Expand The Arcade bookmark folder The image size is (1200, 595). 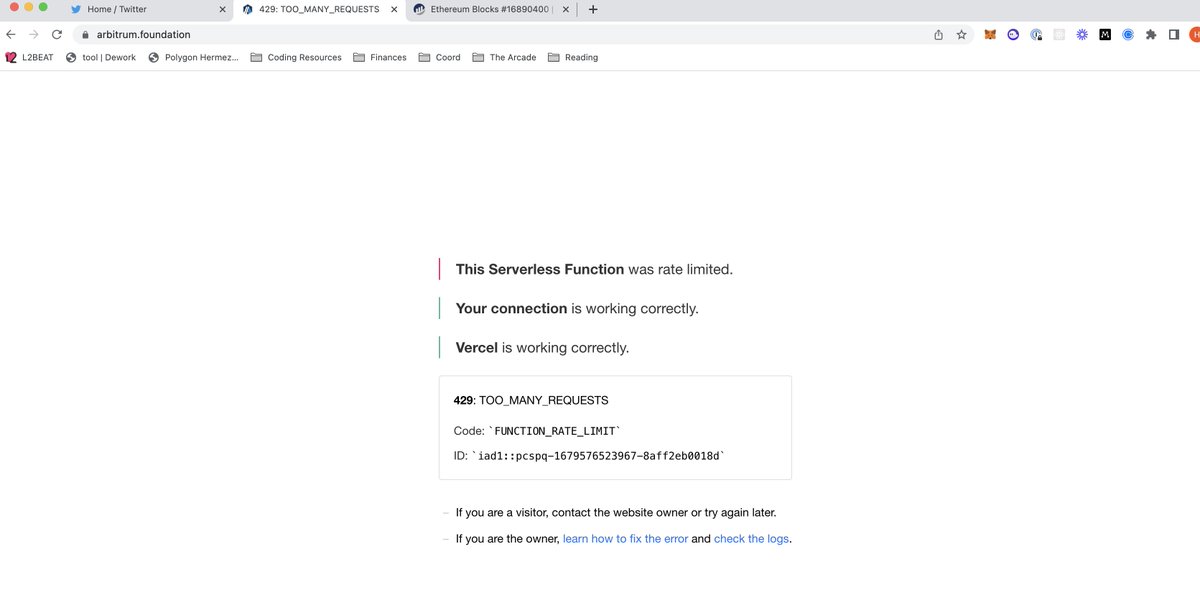click(504, 57)
